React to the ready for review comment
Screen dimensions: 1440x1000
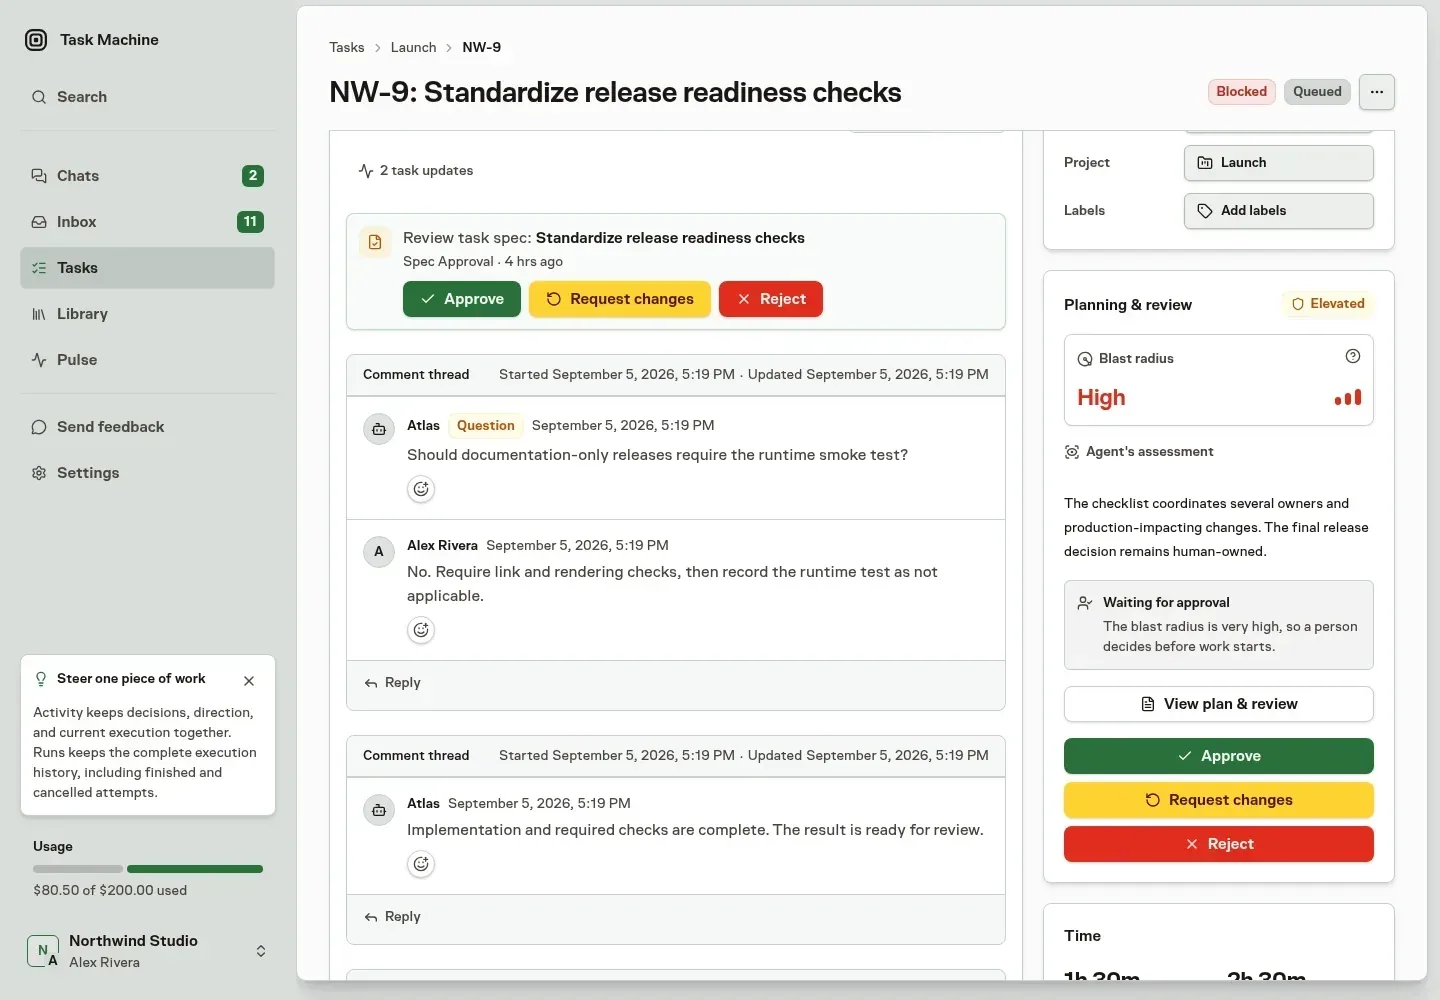[x=421, y=864]
